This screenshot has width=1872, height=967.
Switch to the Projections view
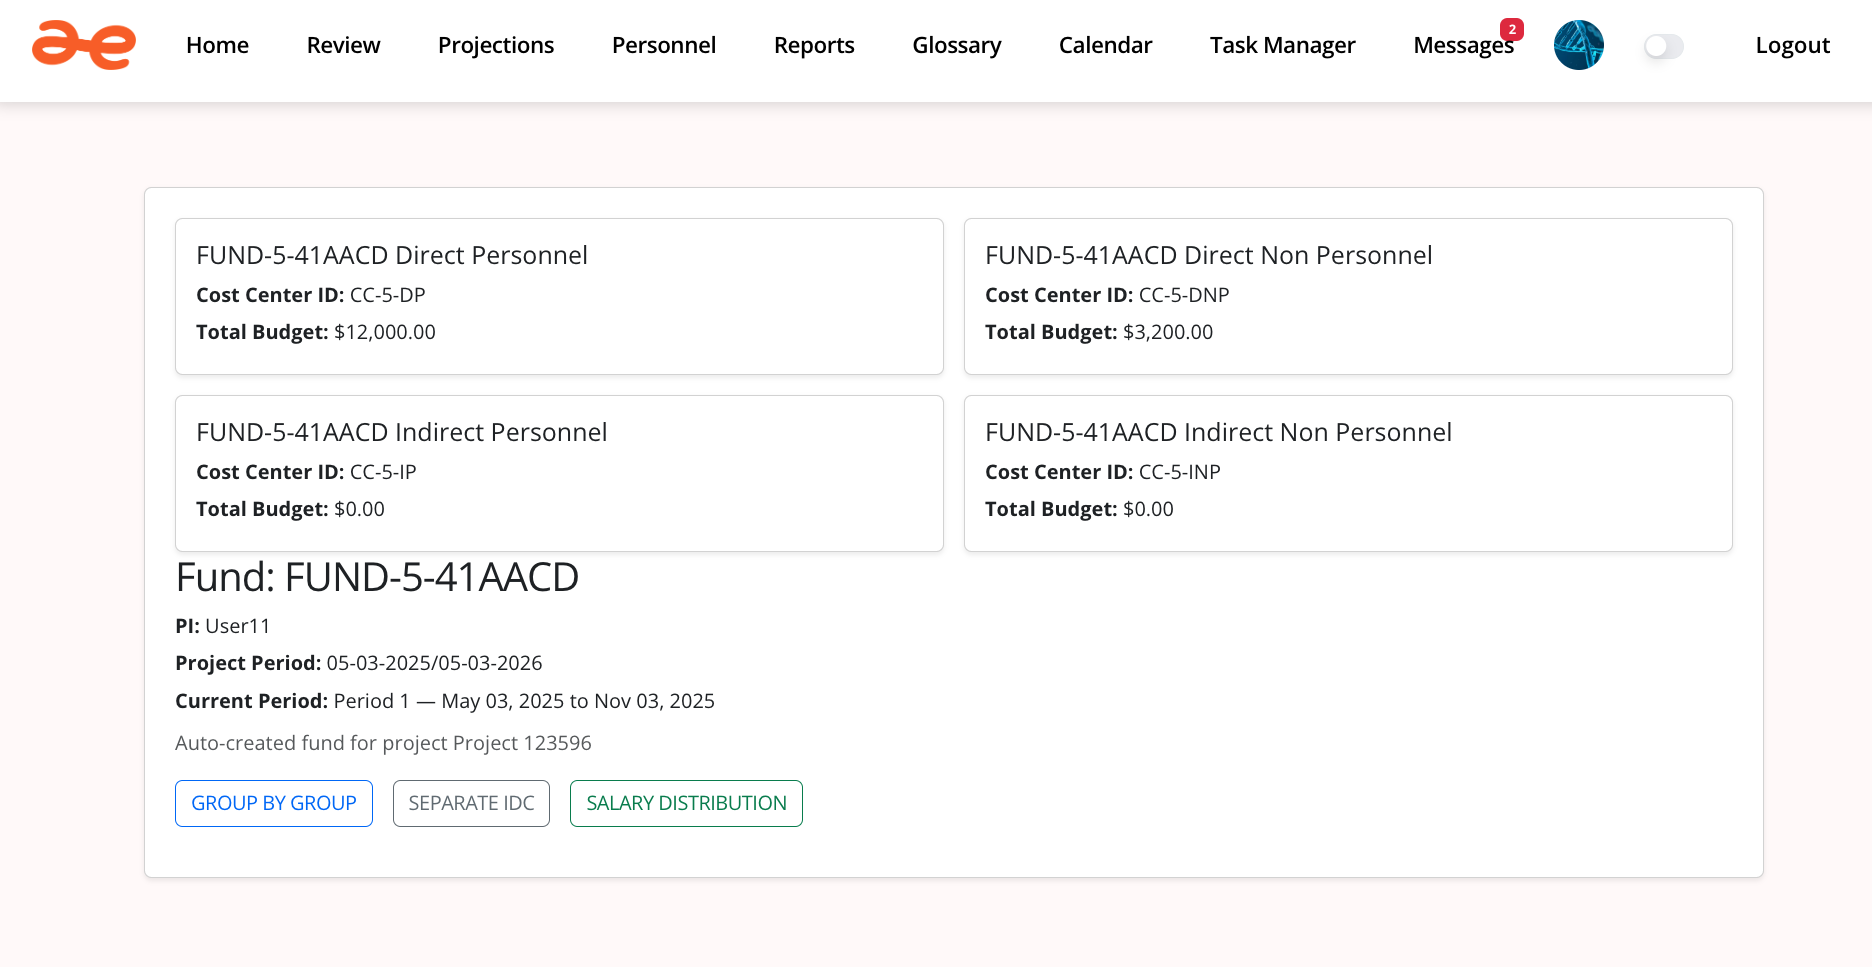pos(496,45)
